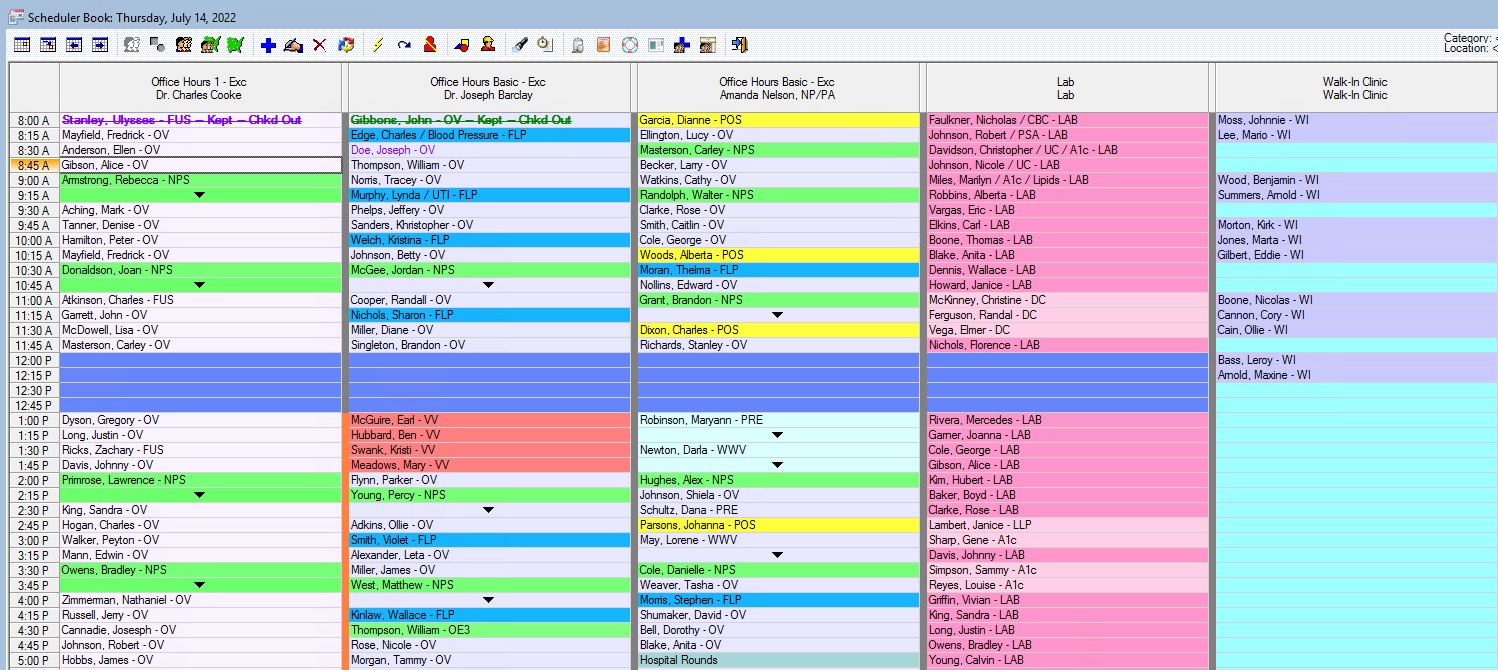
Task: Refresh the schedule with the recycle icon
Action: (x=346, y=44)
